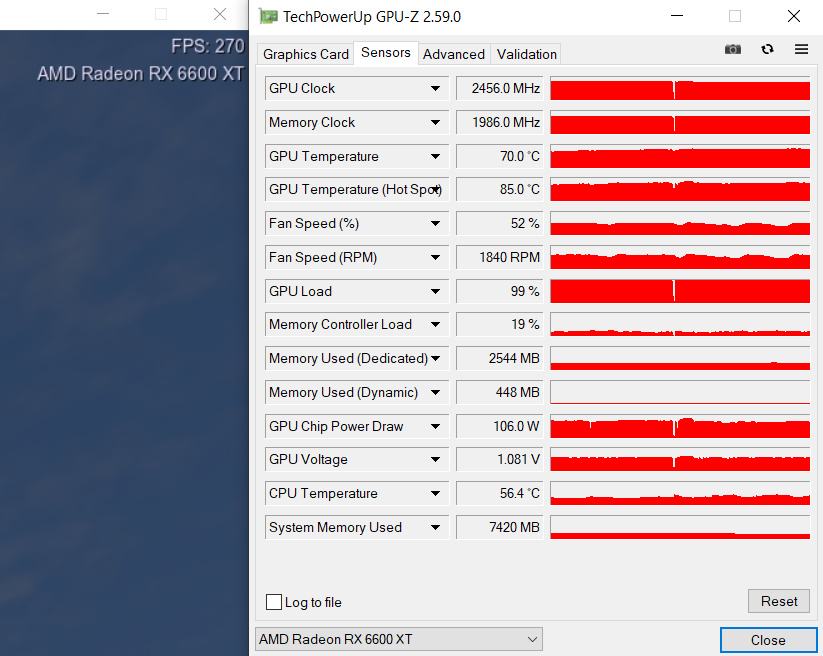Screen dimensions: 823x656
Task: Click the Fan Speed (RPM) history graph
Action: point(680,257)
